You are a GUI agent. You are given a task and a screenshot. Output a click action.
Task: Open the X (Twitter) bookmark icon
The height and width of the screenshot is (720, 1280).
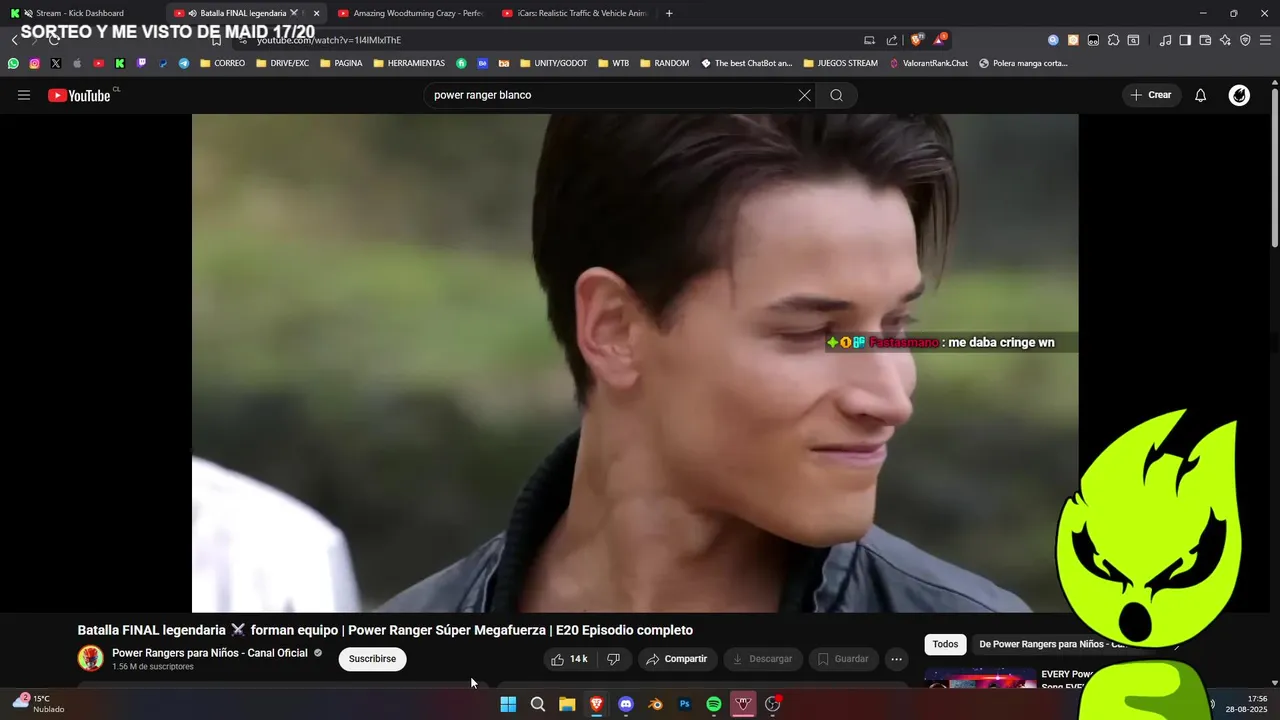coord(55,63)
